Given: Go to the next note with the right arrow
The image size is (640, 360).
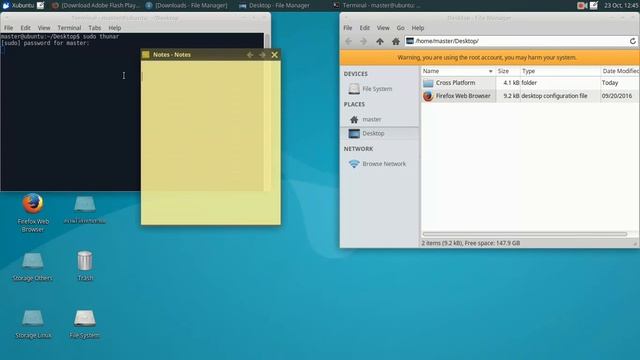Looking at the screenshot, I should click(x=262, y=55).
